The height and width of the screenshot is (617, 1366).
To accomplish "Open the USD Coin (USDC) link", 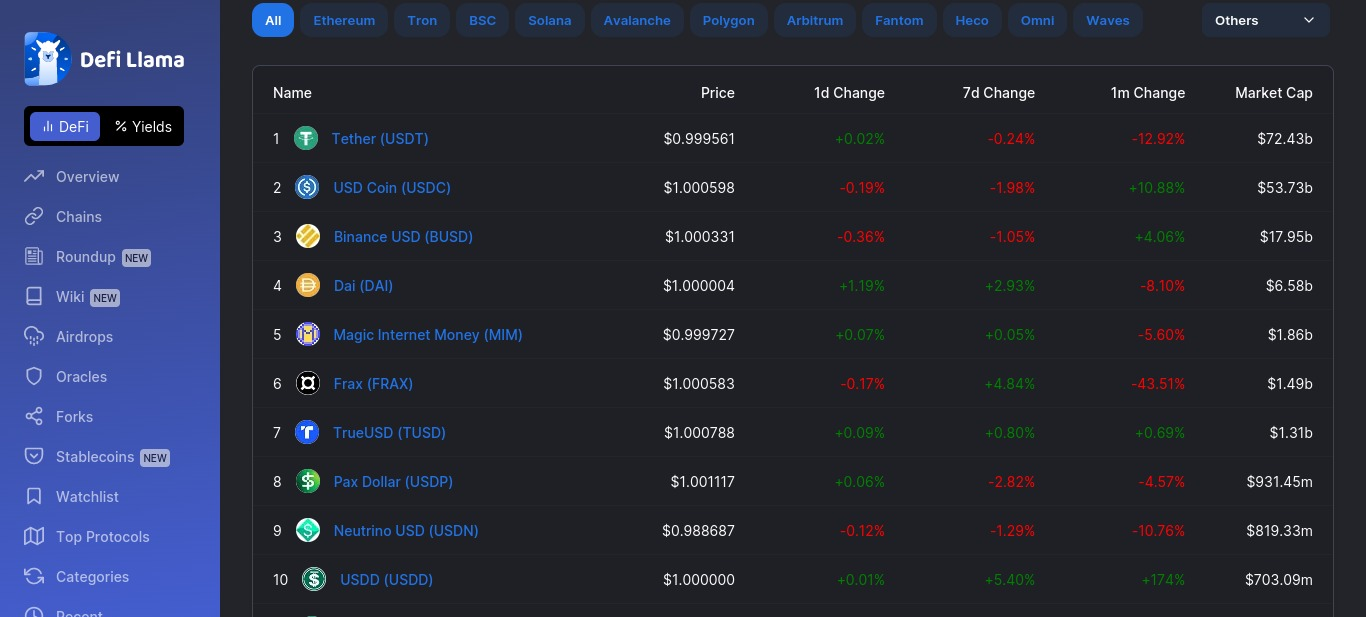I will (x=392, y=187).
